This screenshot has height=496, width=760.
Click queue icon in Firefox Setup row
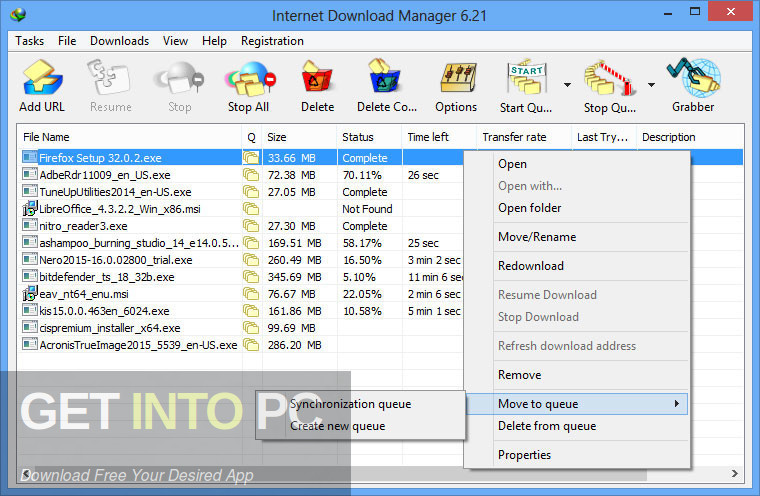click(x=251, y=158)
